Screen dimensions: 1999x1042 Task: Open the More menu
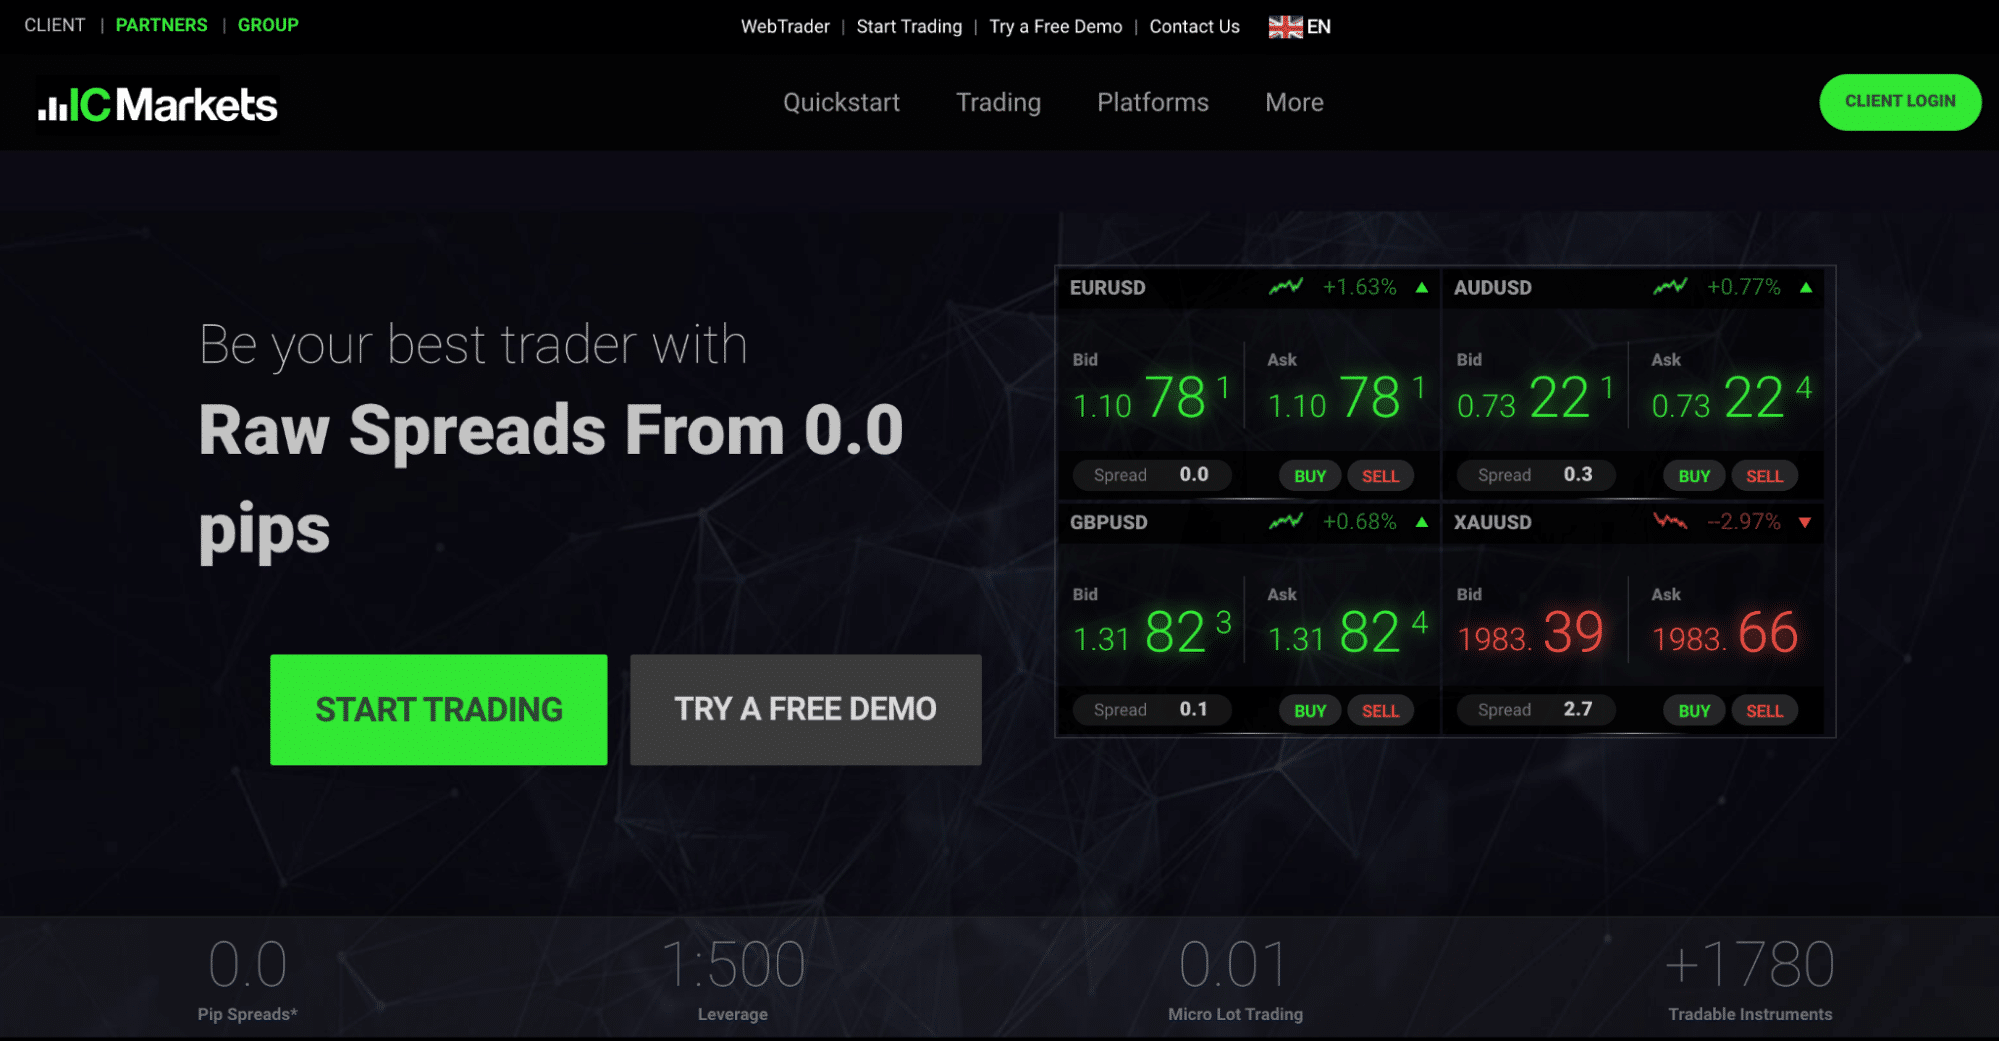click(1294, 102)
